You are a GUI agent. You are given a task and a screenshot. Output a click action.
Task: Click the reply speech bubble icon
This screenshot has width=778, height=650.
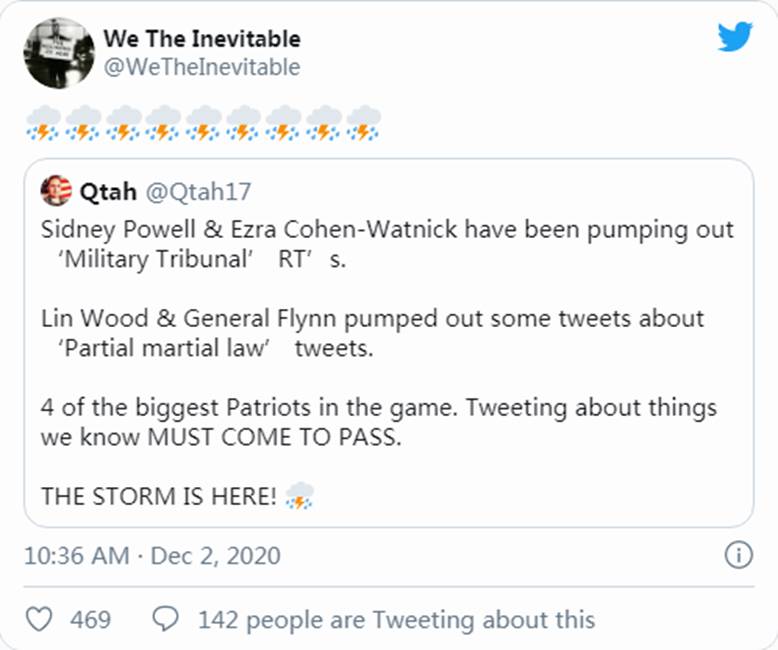pos(165,619)
